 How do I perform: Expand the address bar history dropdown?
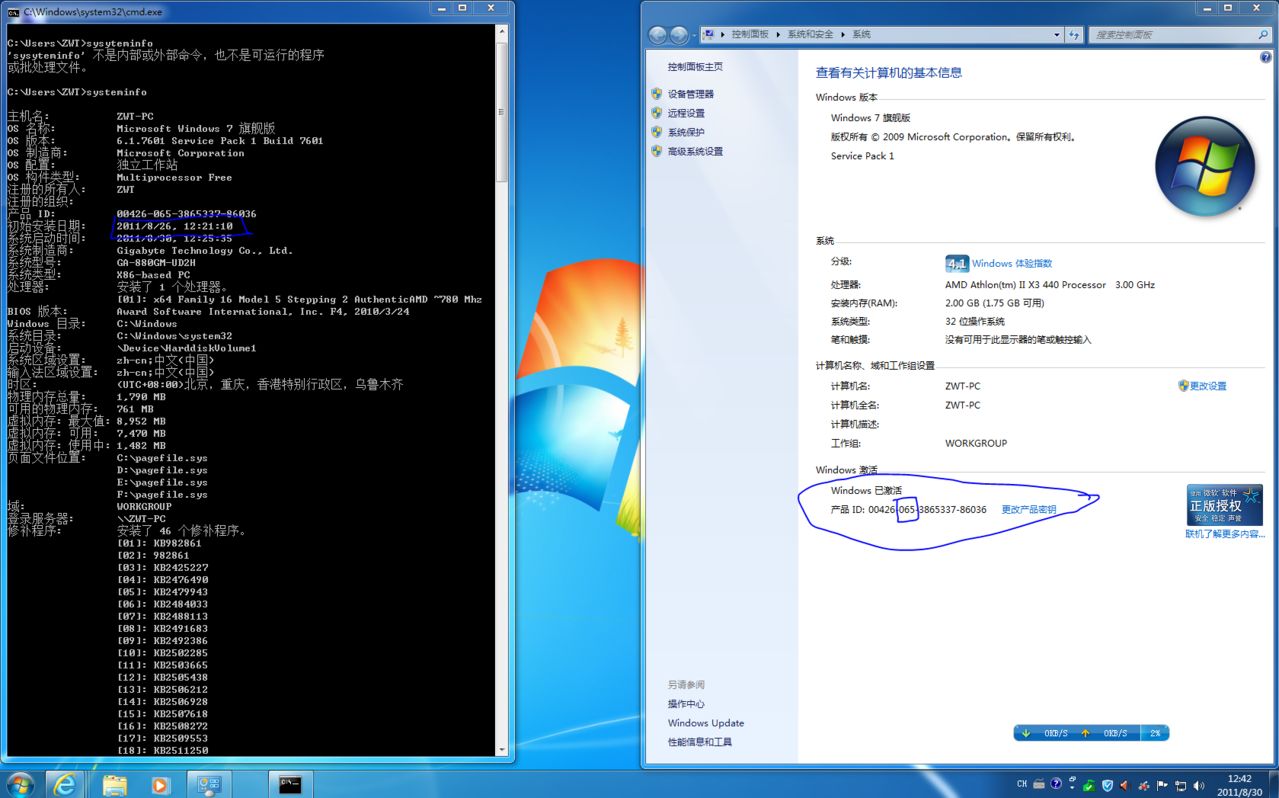pyautogui.click(x=1056, y=35)
